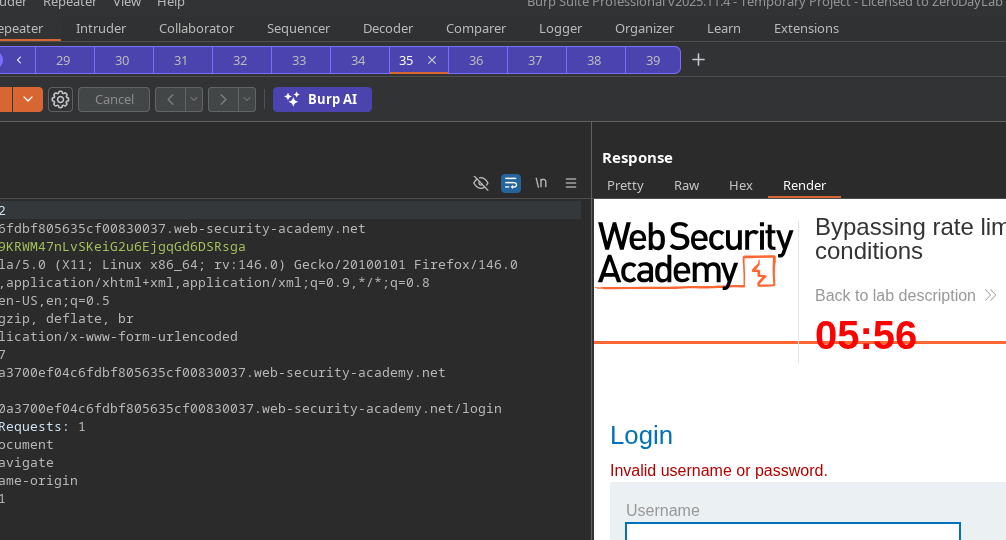Image resolution: width=1006 pixels, height=540 pixels.
Task: Toggle line wrapping in request editor
Action: (511, 183)
